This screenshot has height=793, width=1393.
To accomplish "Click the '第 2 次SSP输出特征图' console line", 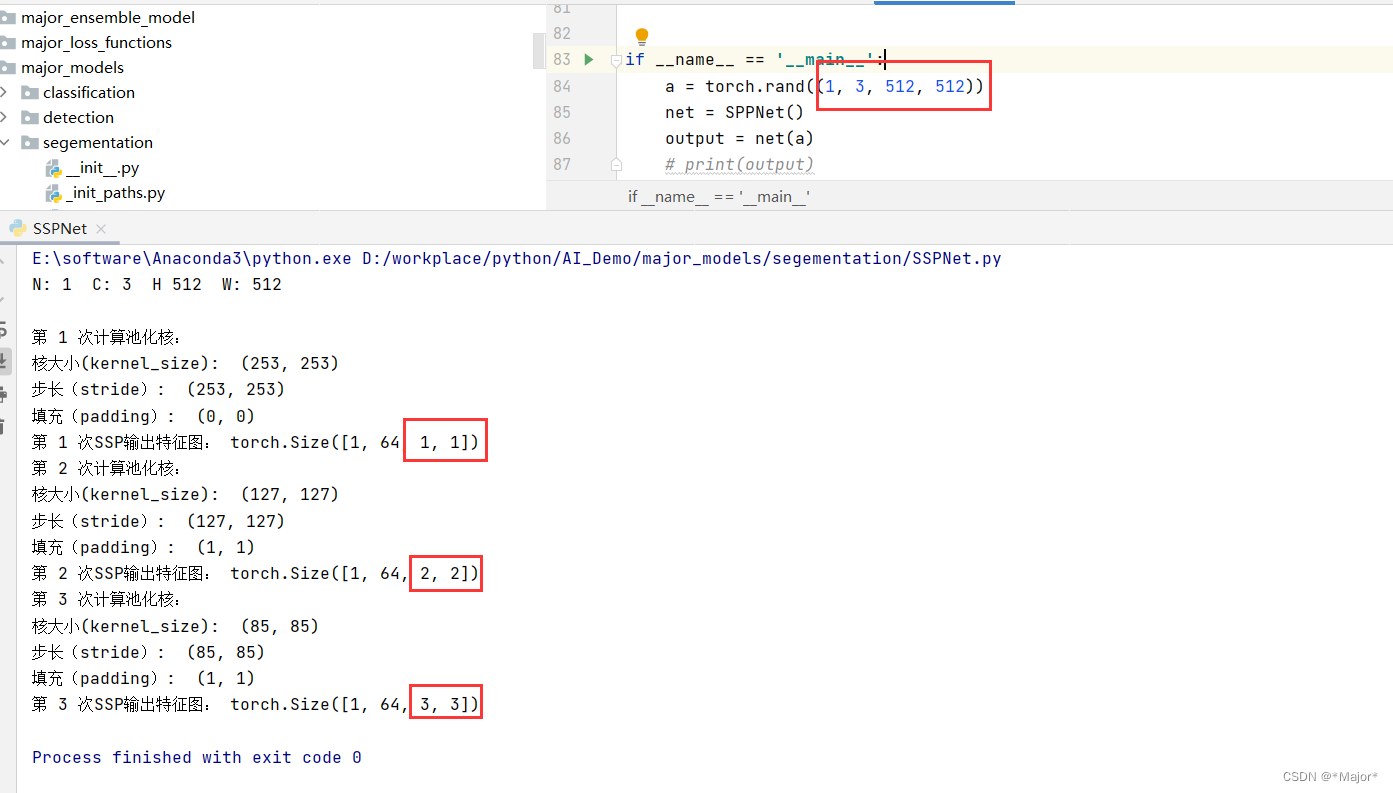I will tap(255, 573).
